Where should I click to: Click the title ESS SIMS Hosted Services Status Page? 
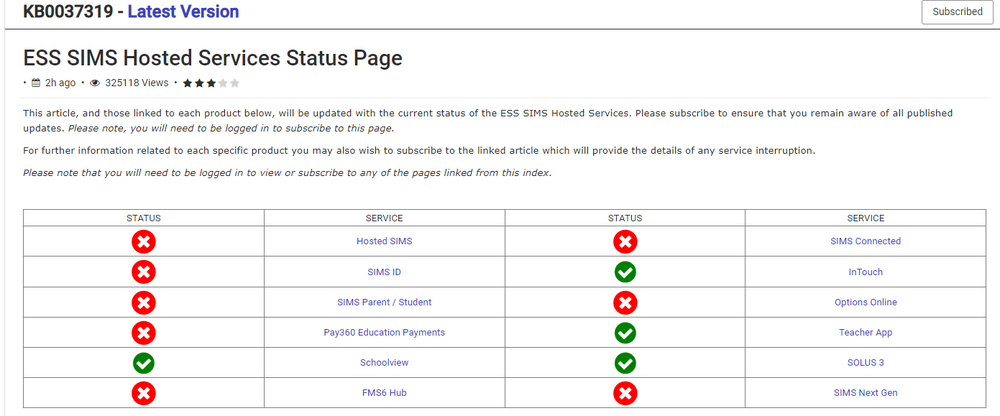(213, 58)
